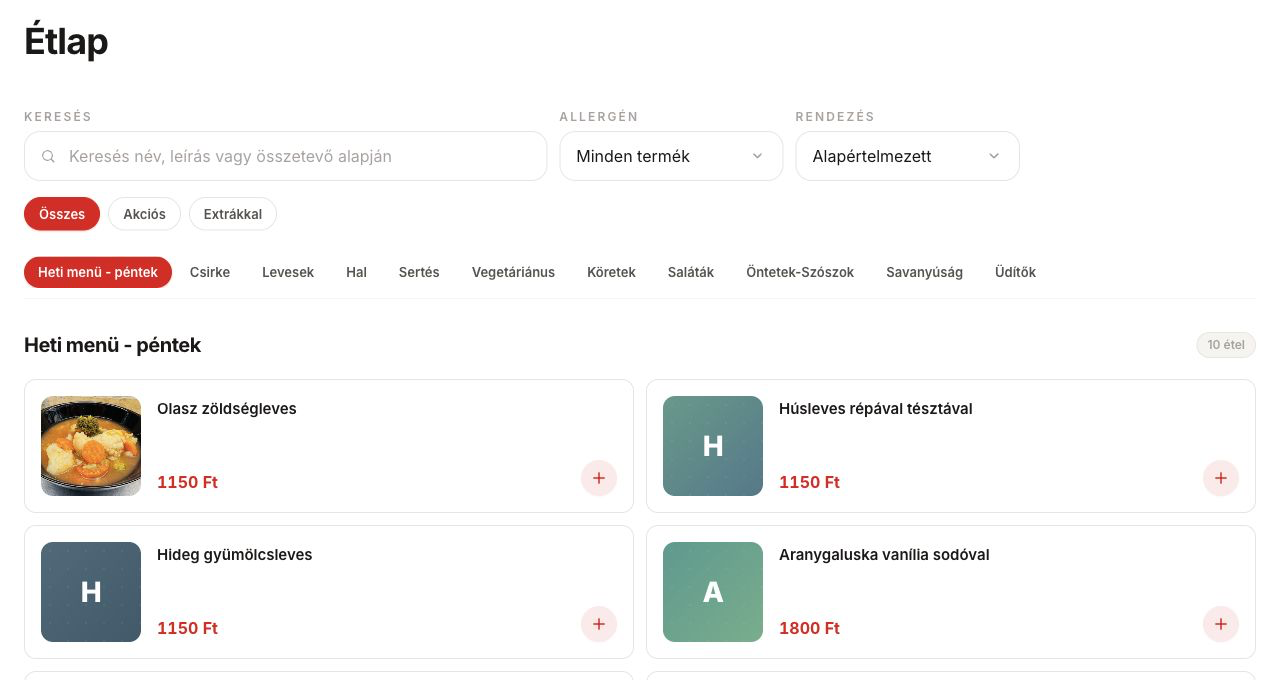This screenshot has width=1280, height=680.
Task: Switch to Heti menü - péntek category tab
Action: click(x=98, y=272)
